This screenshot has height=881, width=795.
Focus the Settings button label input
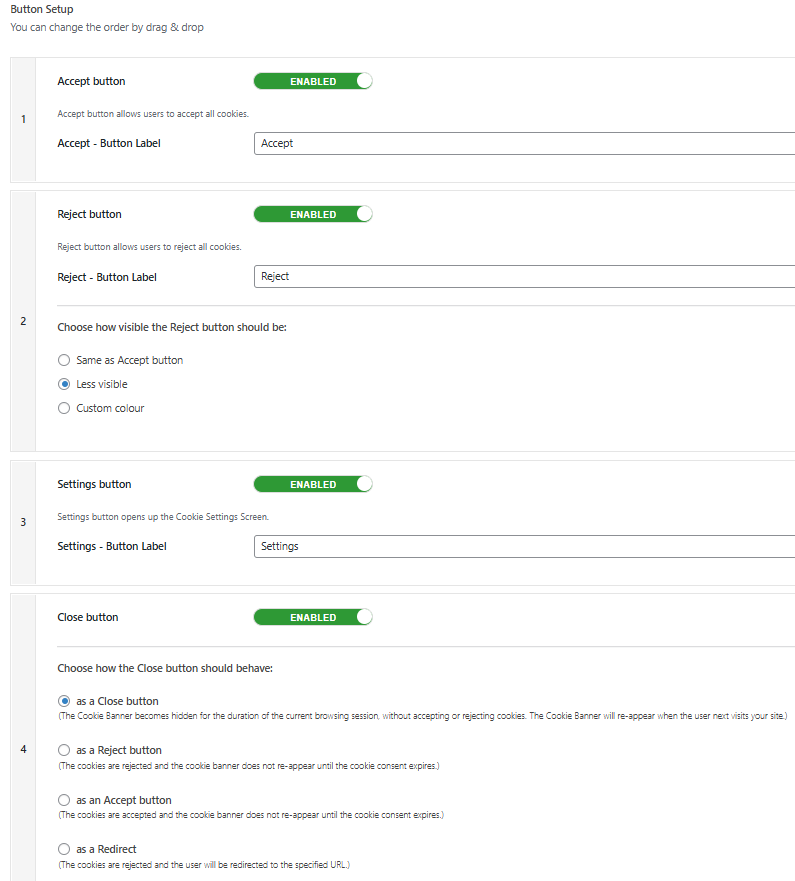(524, 546)
